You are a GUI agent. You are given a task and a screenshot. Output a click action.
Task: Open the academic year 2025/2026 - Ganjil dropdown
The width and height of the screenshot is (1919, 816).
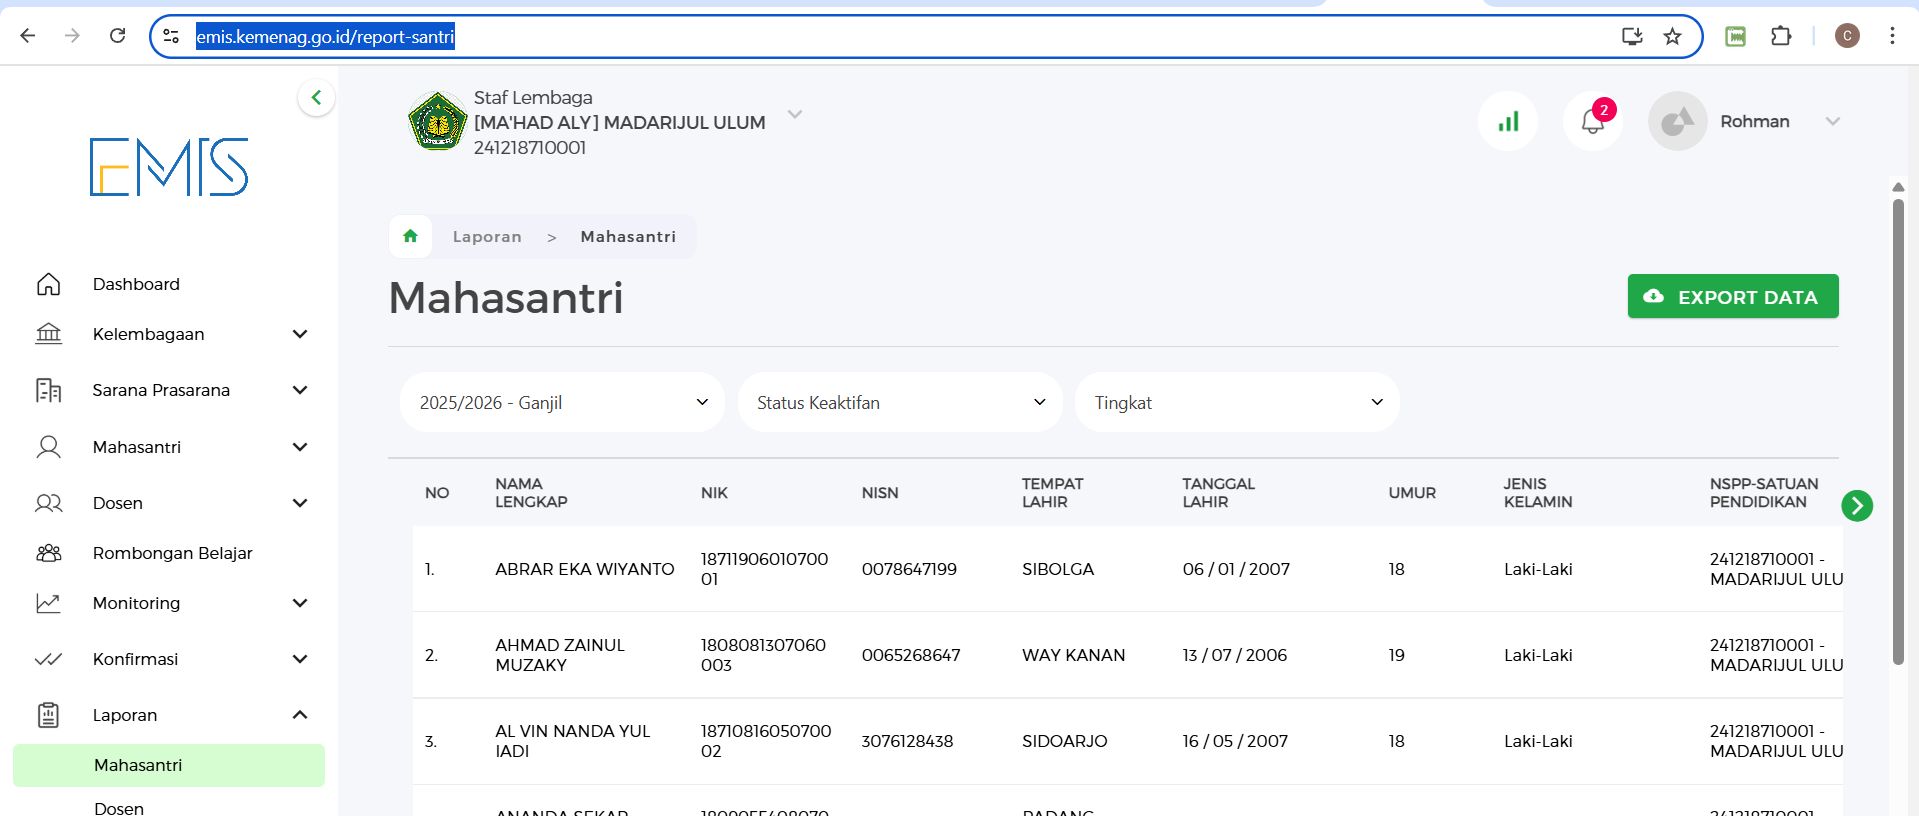coord(562,403)
